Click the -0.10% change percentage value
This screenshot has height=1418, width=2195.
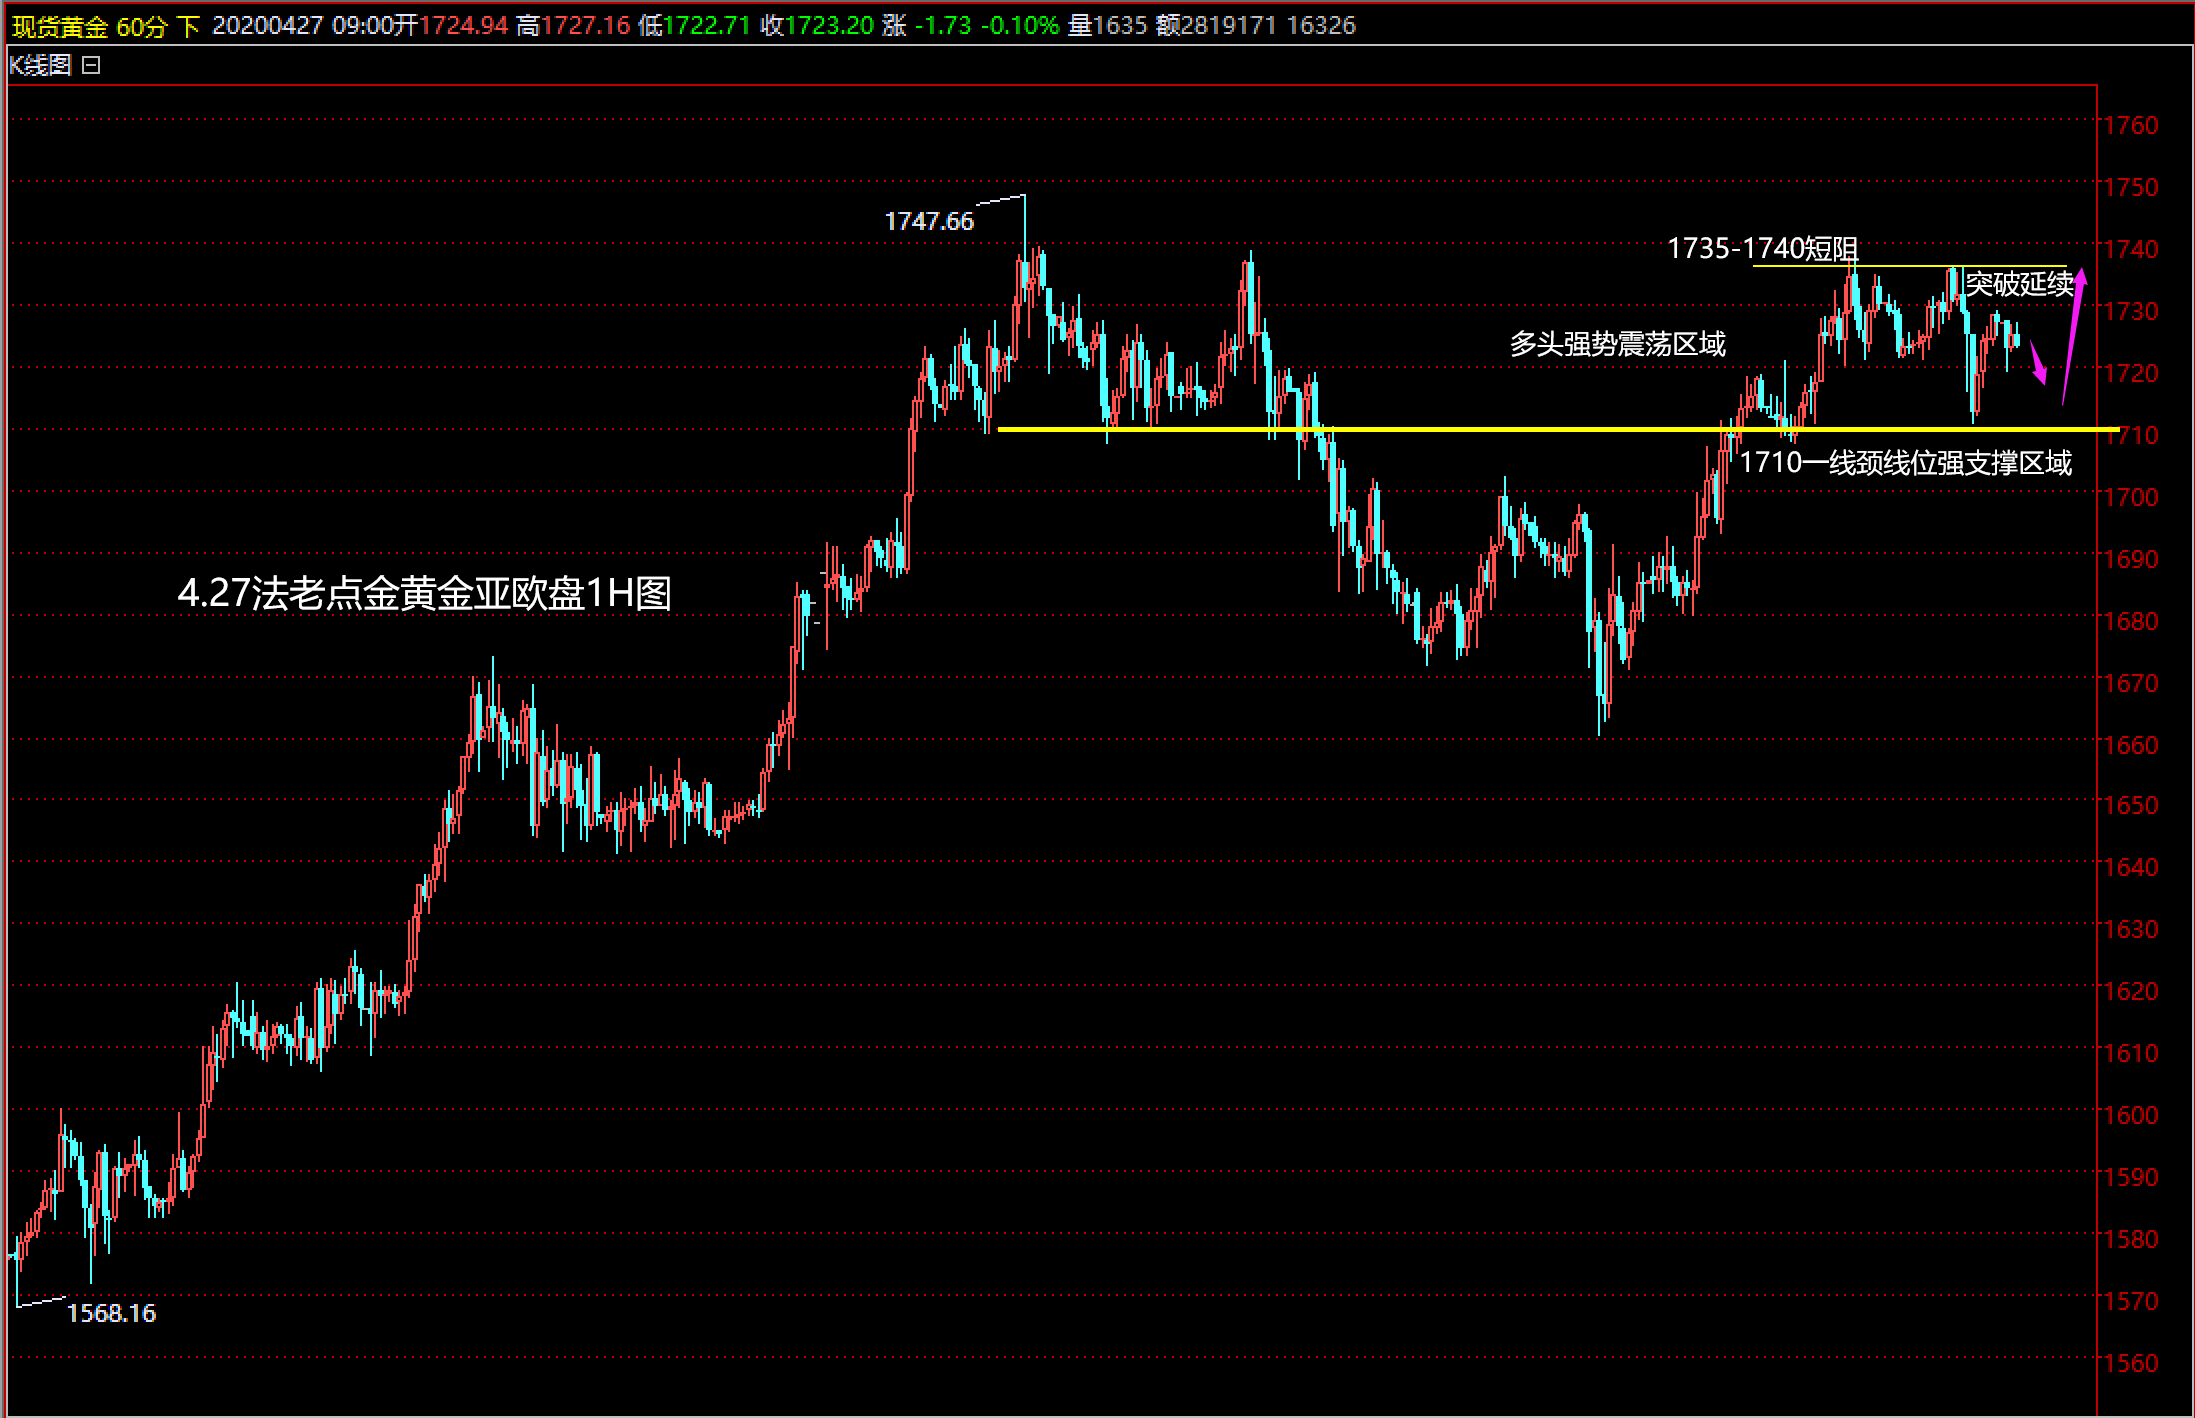point(1018,26)
